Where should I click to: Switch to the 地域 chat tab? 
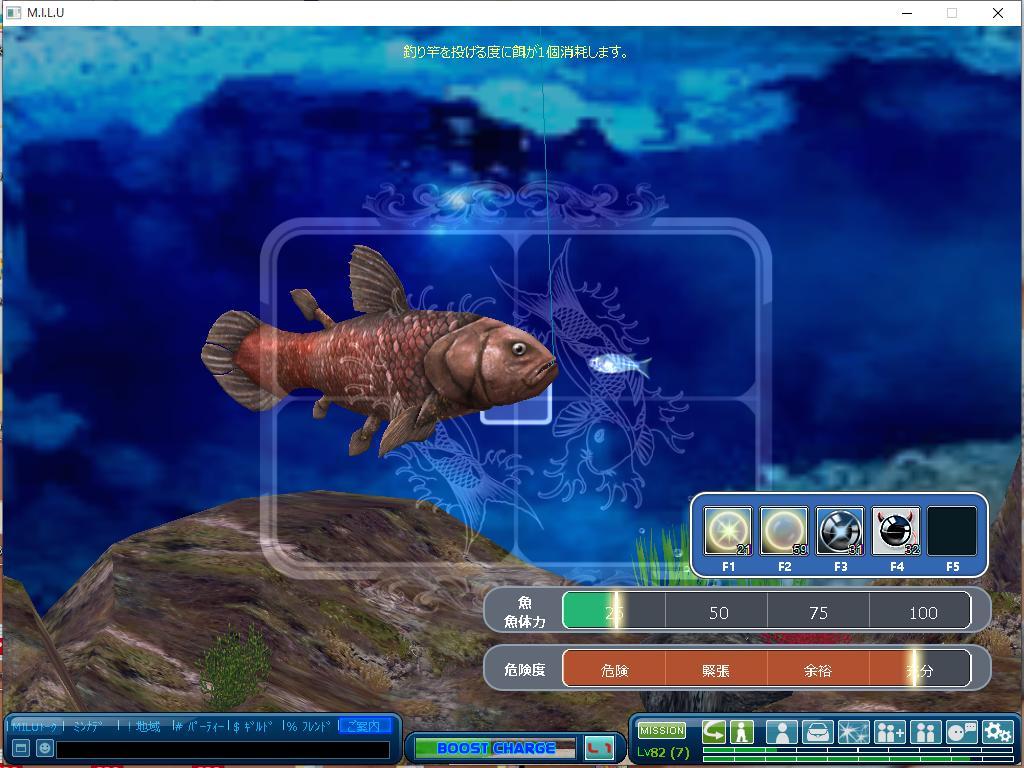pos(148,726)
